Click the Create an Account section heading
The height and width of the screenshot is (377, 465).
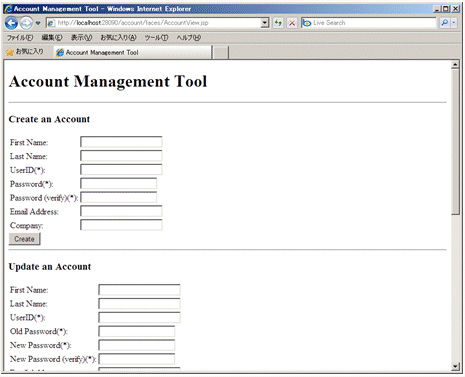click(49, 119)
